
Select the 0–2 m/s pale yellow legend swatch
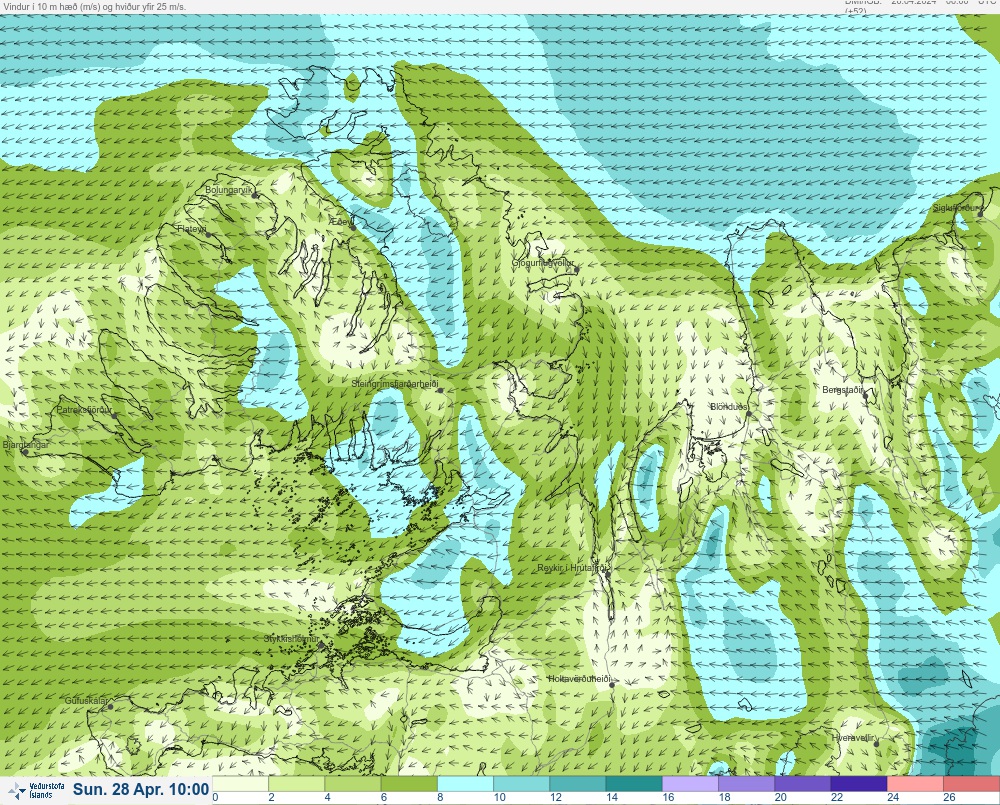click(x=240, y=783)
